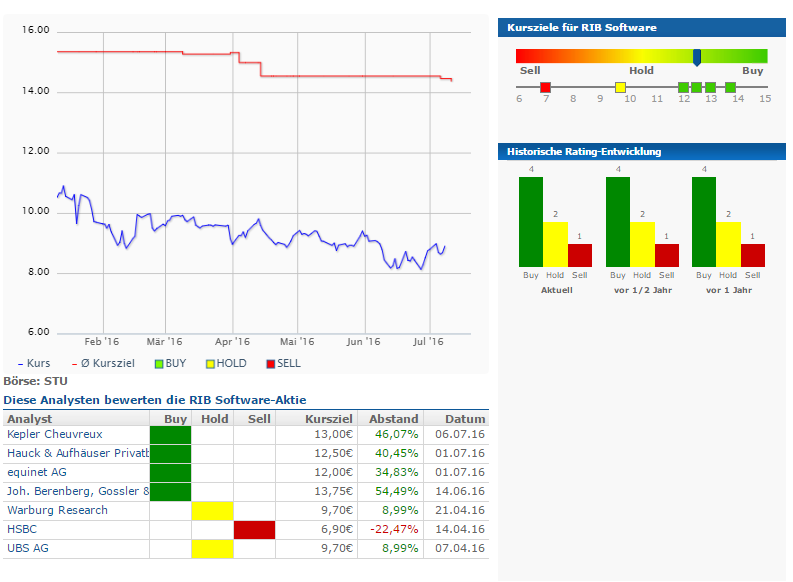Sort the table by the Kursziel column header
The image size is (793, 582).
tap(329, 419)
